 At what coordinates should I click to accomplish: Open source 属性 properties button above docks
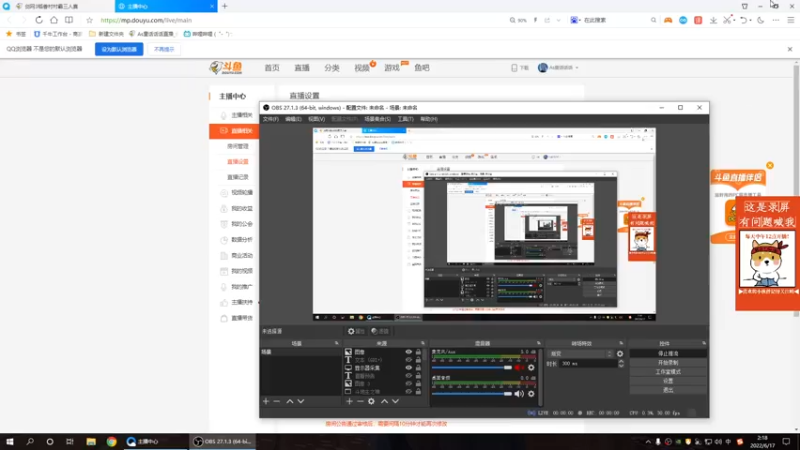tap(356, 331)
